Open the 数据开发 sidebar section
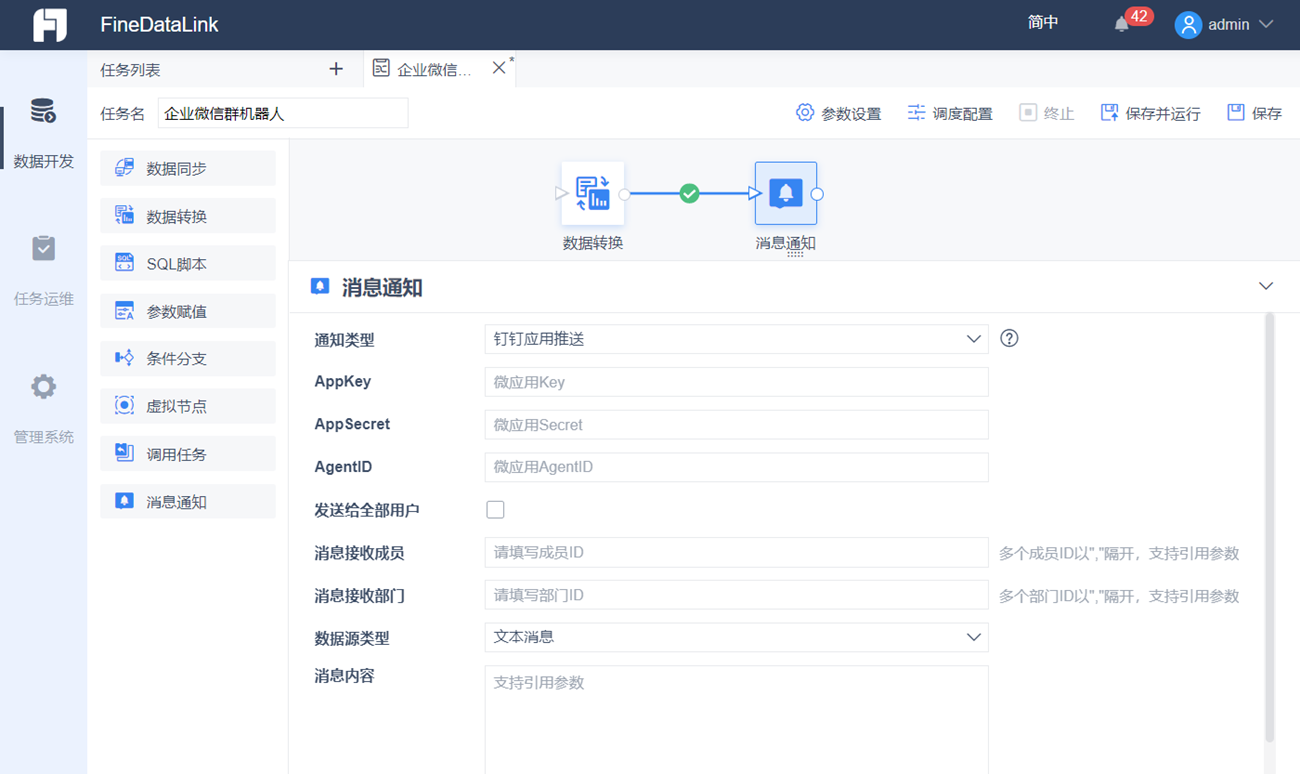 click(x=43, y=134)
